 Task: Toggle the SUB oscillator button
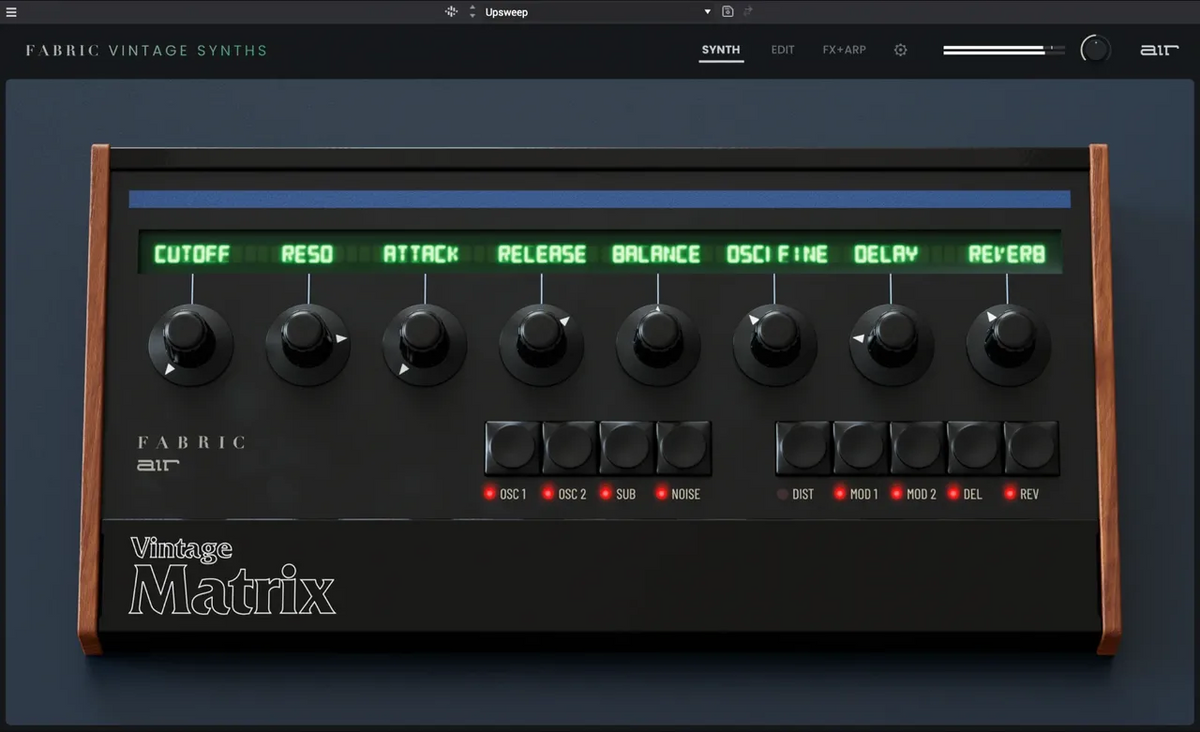[627, 447]
